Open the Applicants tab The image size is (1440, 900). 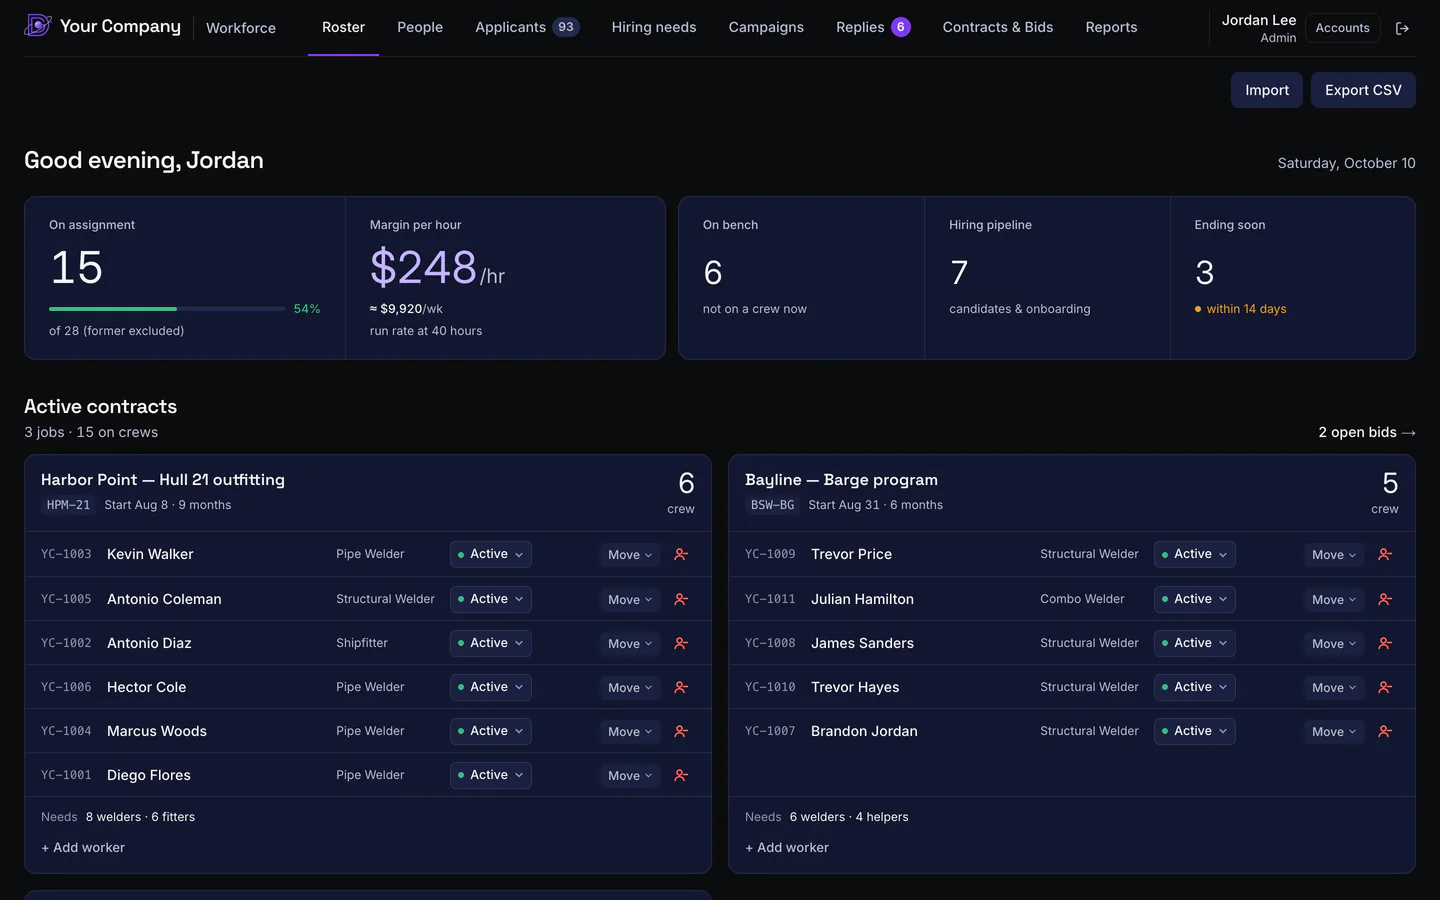[527, 27]
